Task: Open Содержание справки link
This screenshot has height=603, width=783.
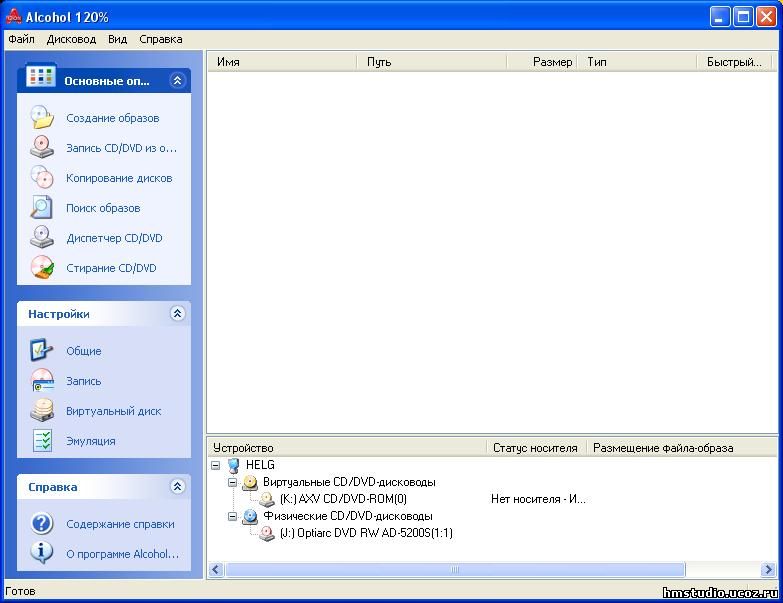Action: coord(120,524)
